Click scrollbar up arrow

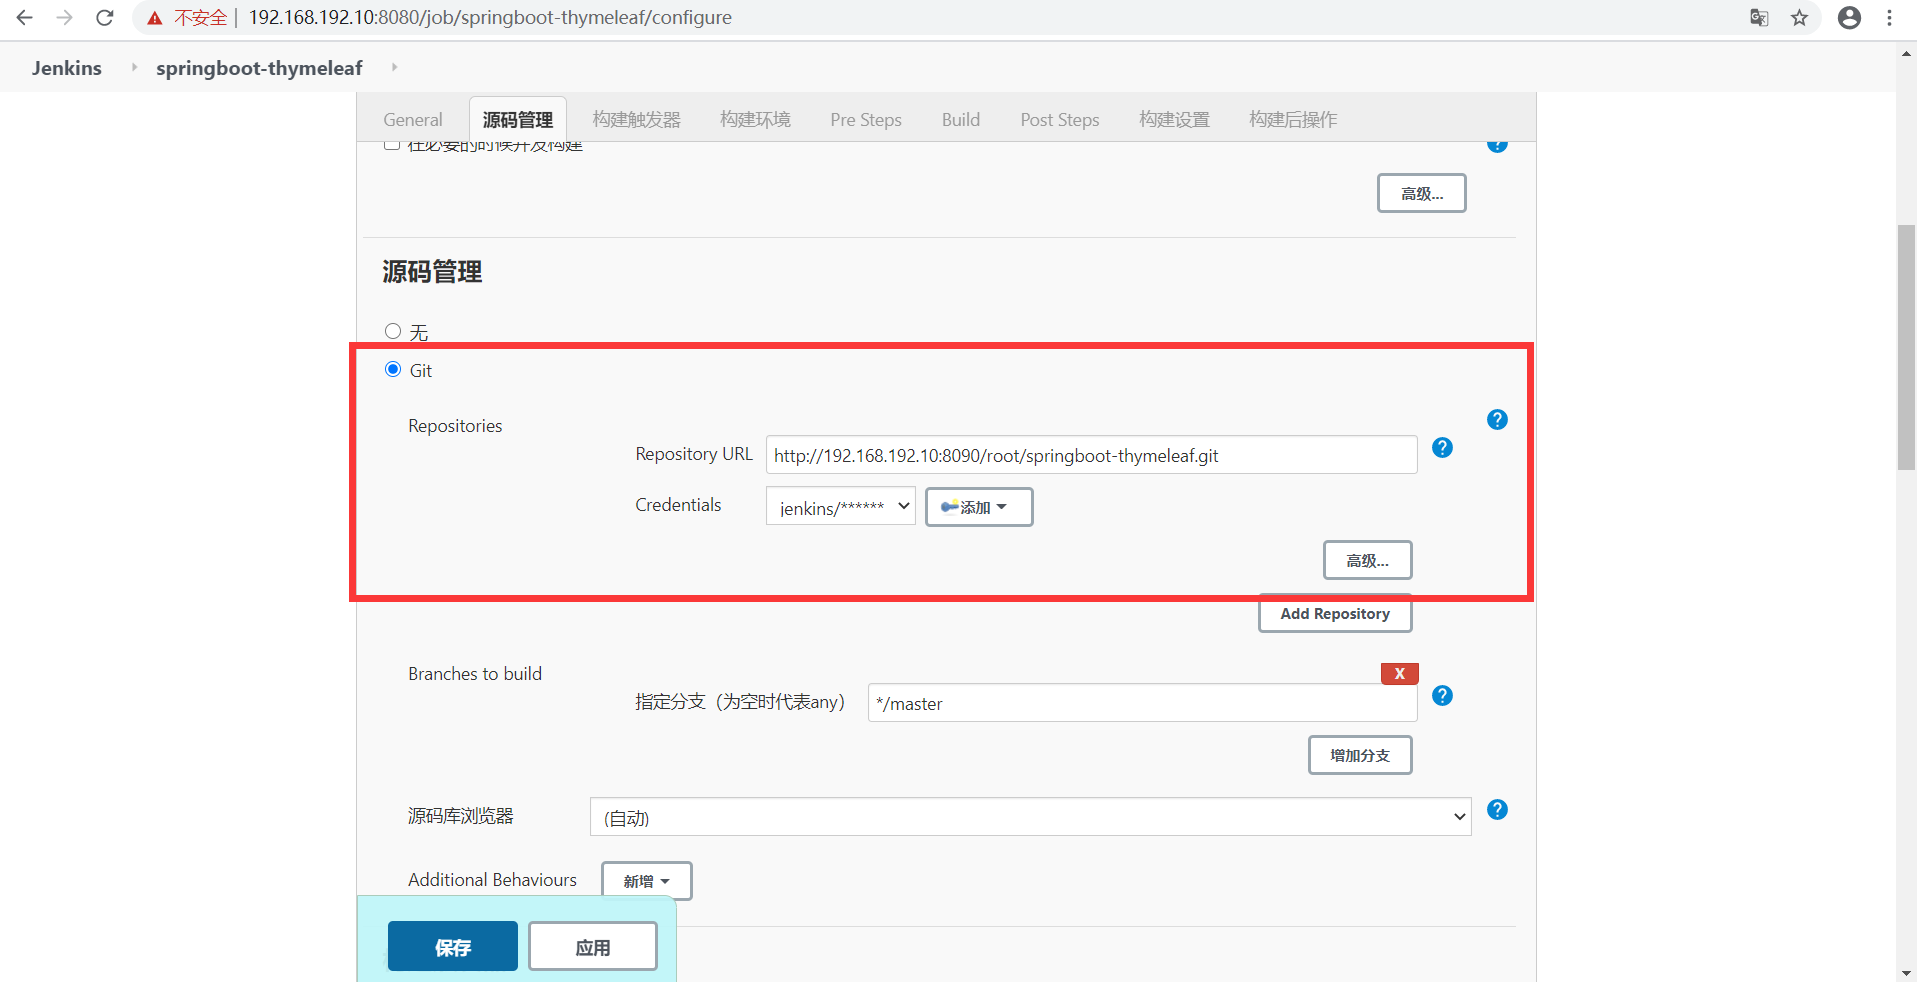point(1906,53)
